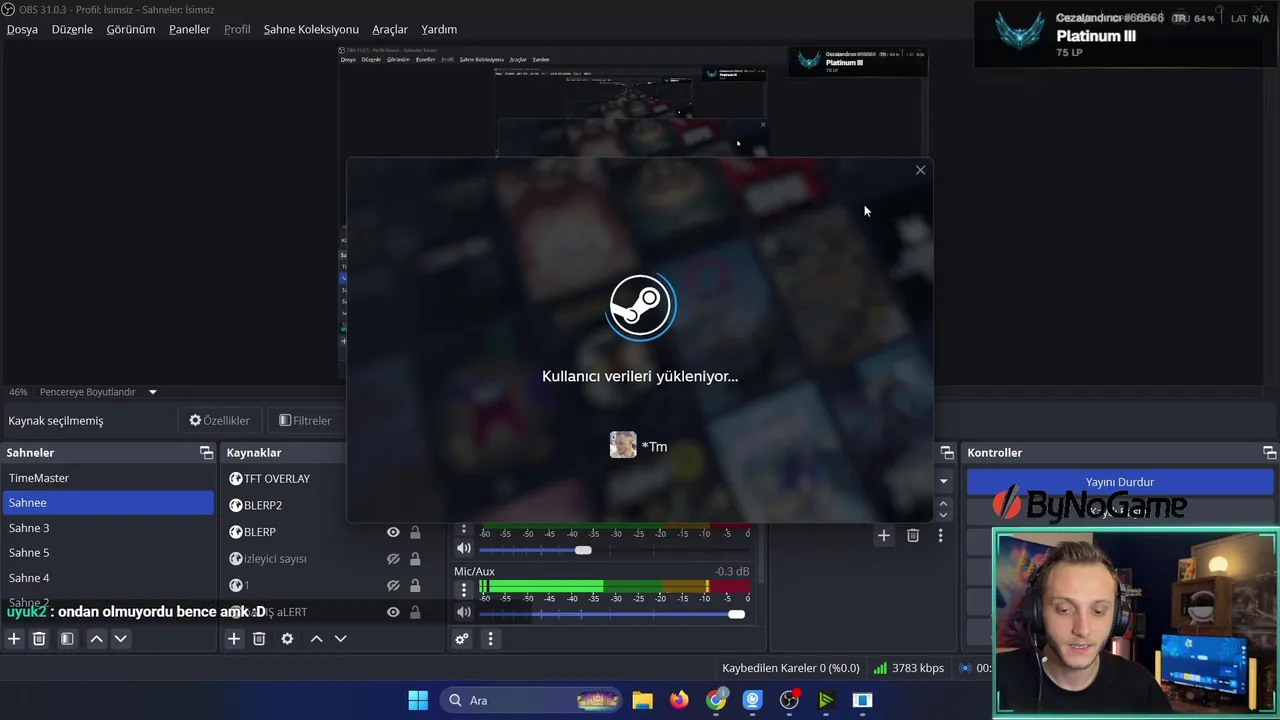
Task: Hide the aLERT source with its eye icon
Action: pyautogui.click(x=393, y=612)
